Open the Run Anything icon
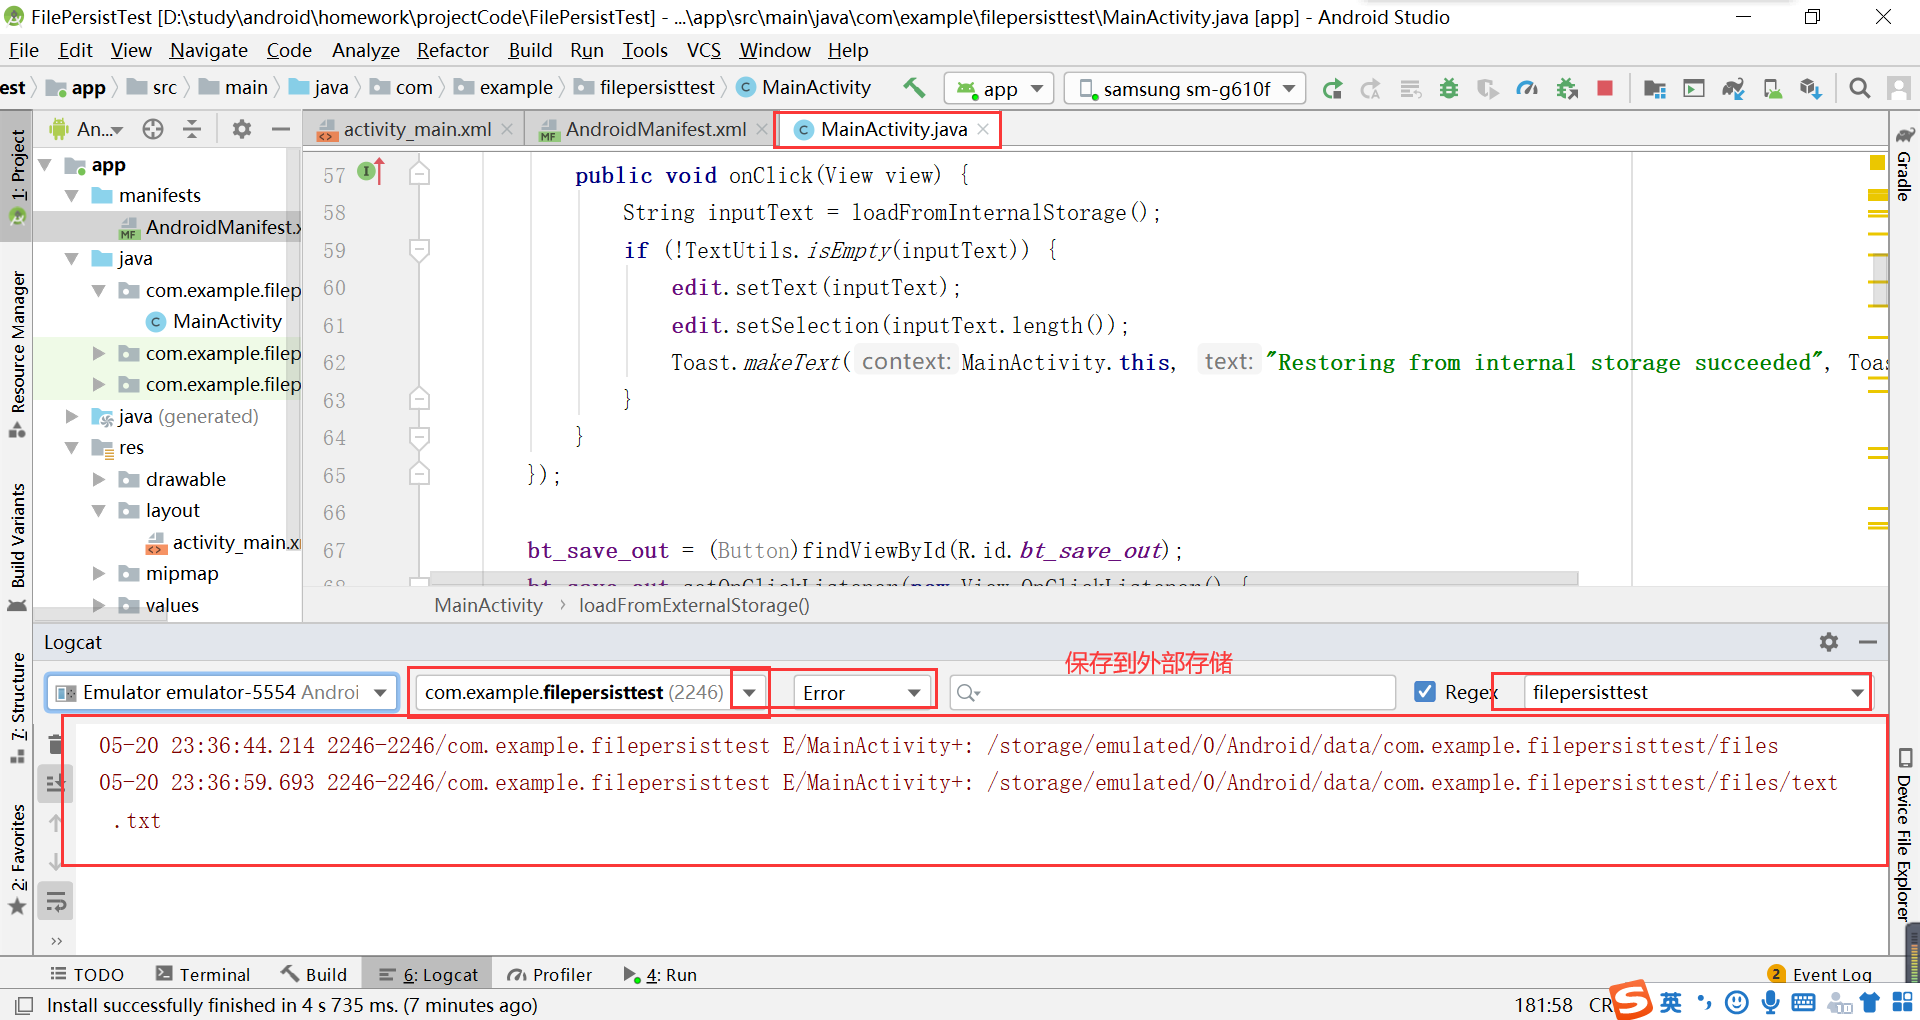This screenshot has width=1920, height=1020. pos(1694,89)
